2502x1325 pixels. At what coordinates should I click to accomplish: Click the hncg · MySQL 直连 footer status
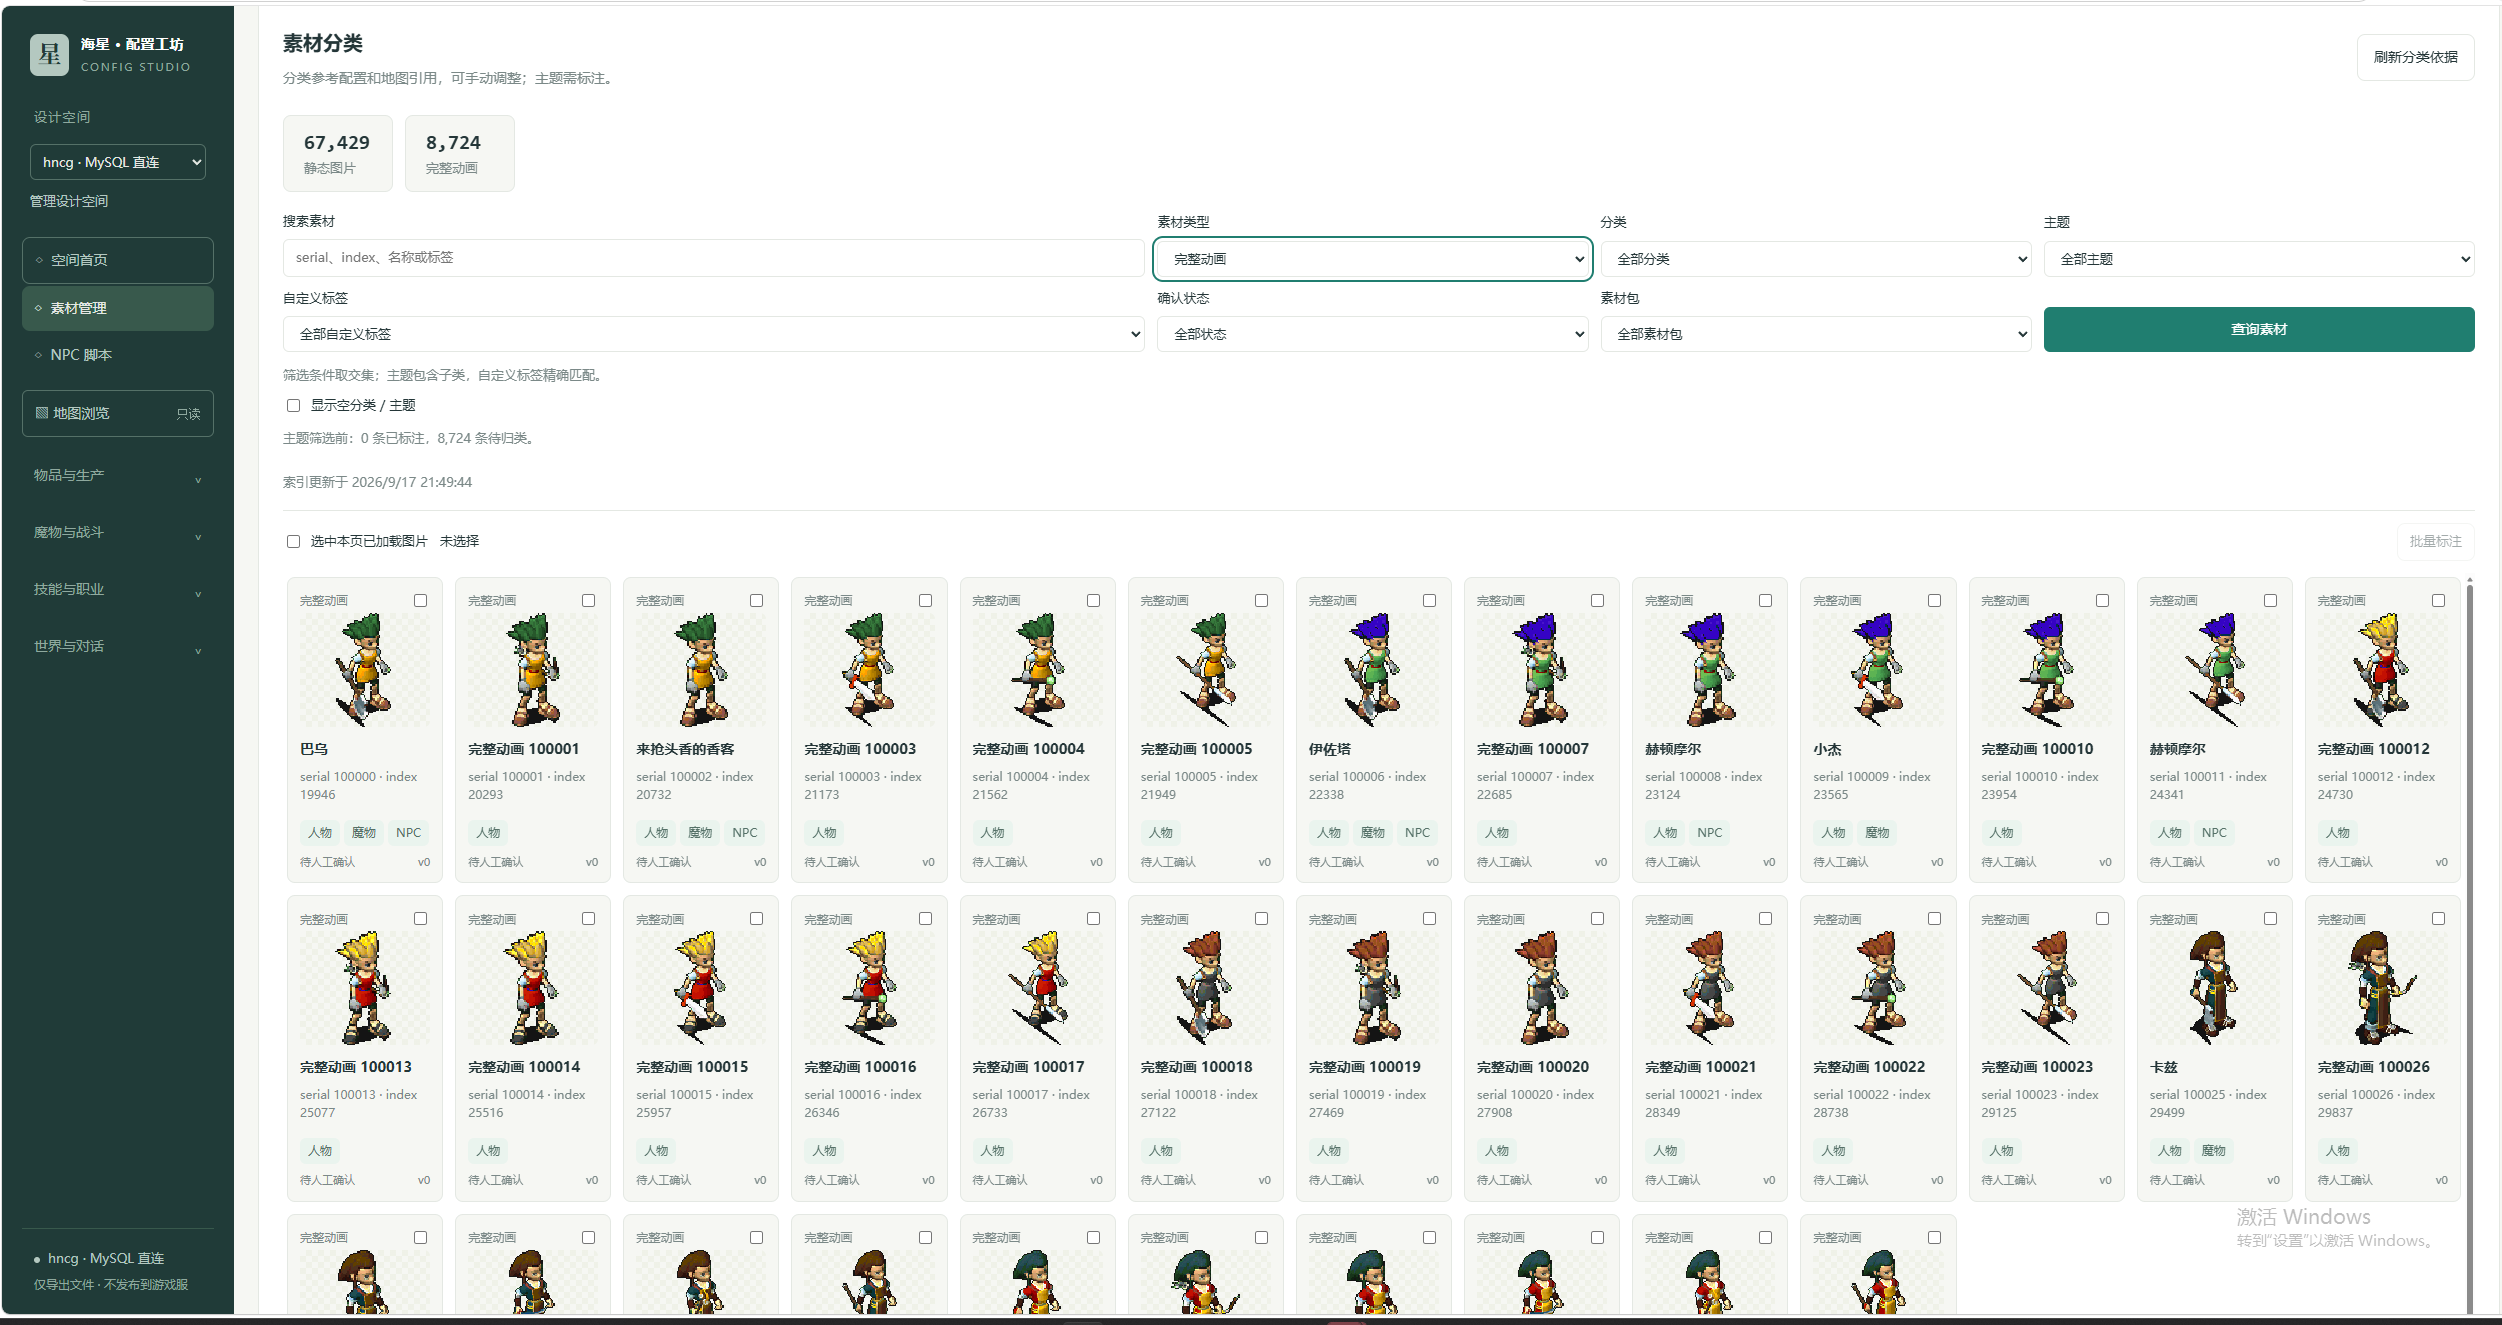tap(106, 1258)
